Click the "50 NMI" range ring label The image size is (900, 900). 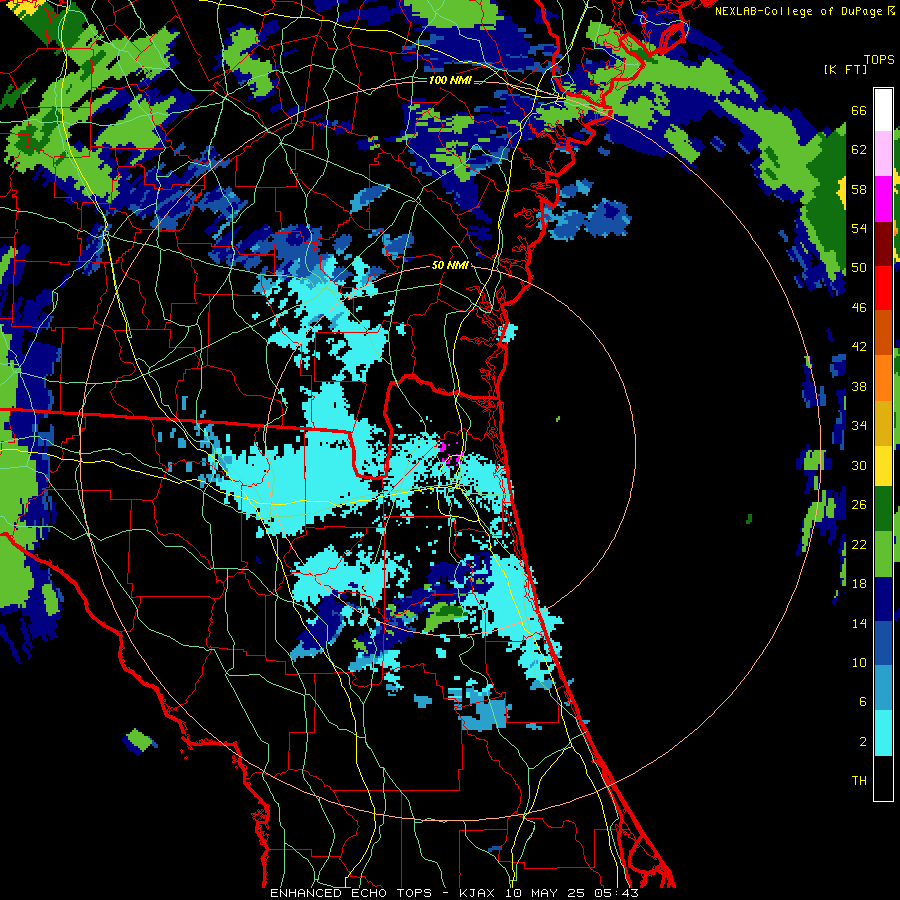pyautogui.click(x=449, y=265)
